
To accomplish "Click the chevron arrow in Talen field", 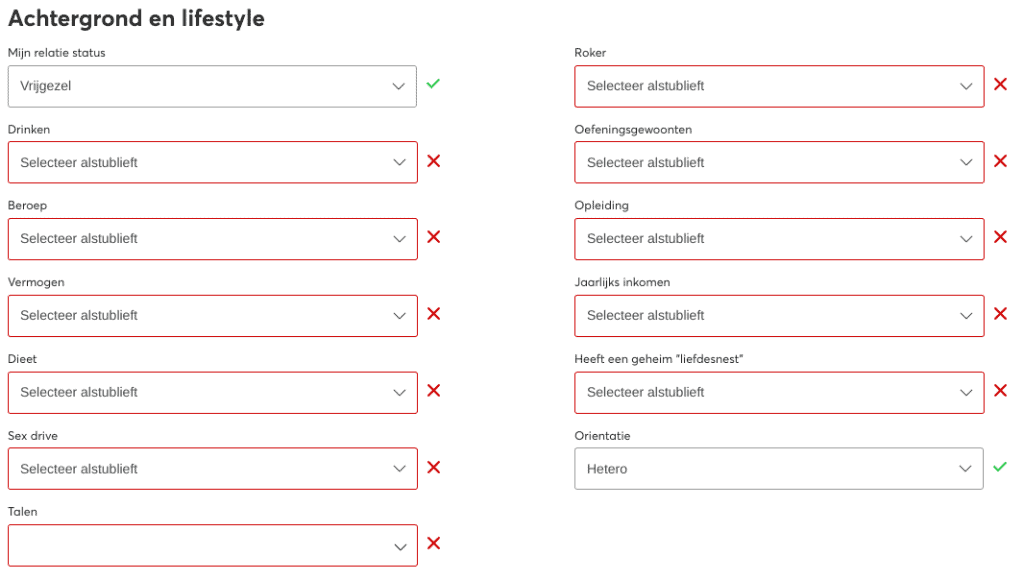I will pos(400,547).
